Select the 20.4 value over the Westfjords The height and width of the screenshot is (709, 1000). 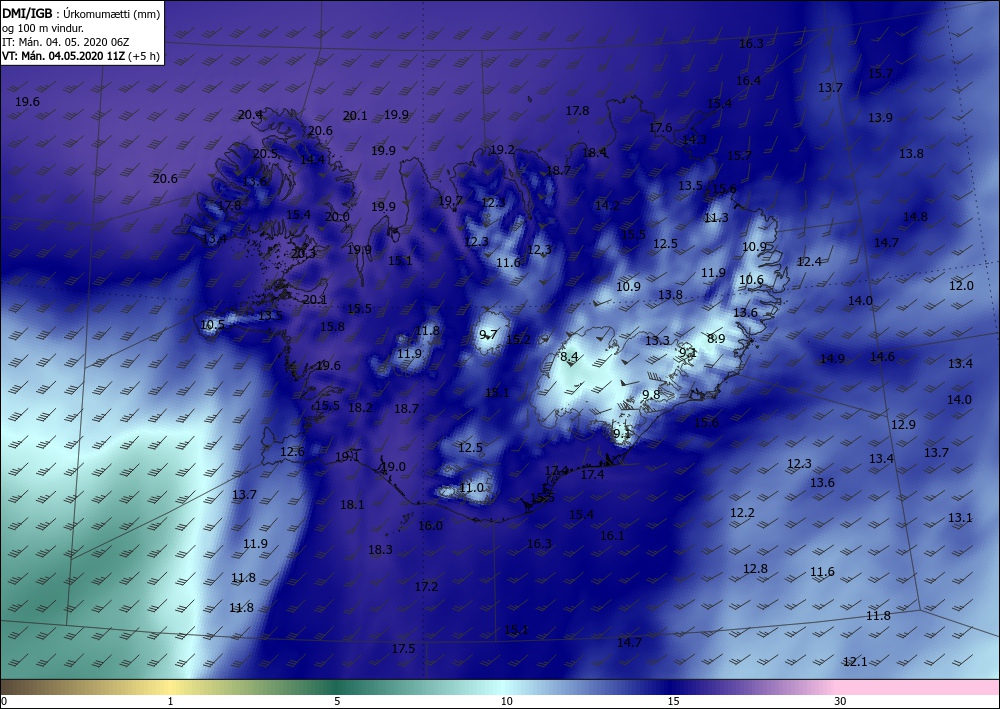250,115
